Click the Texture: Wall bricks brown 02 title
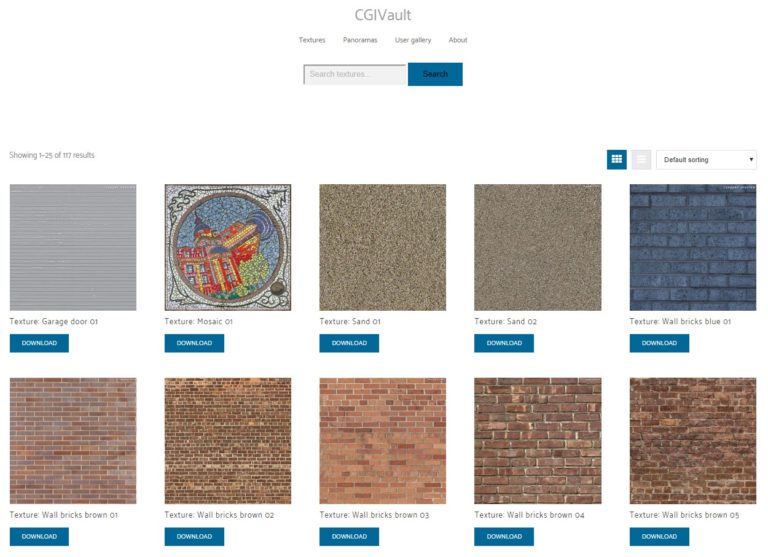The height and width of the screenshot is (557, 768). pos(219,515)
